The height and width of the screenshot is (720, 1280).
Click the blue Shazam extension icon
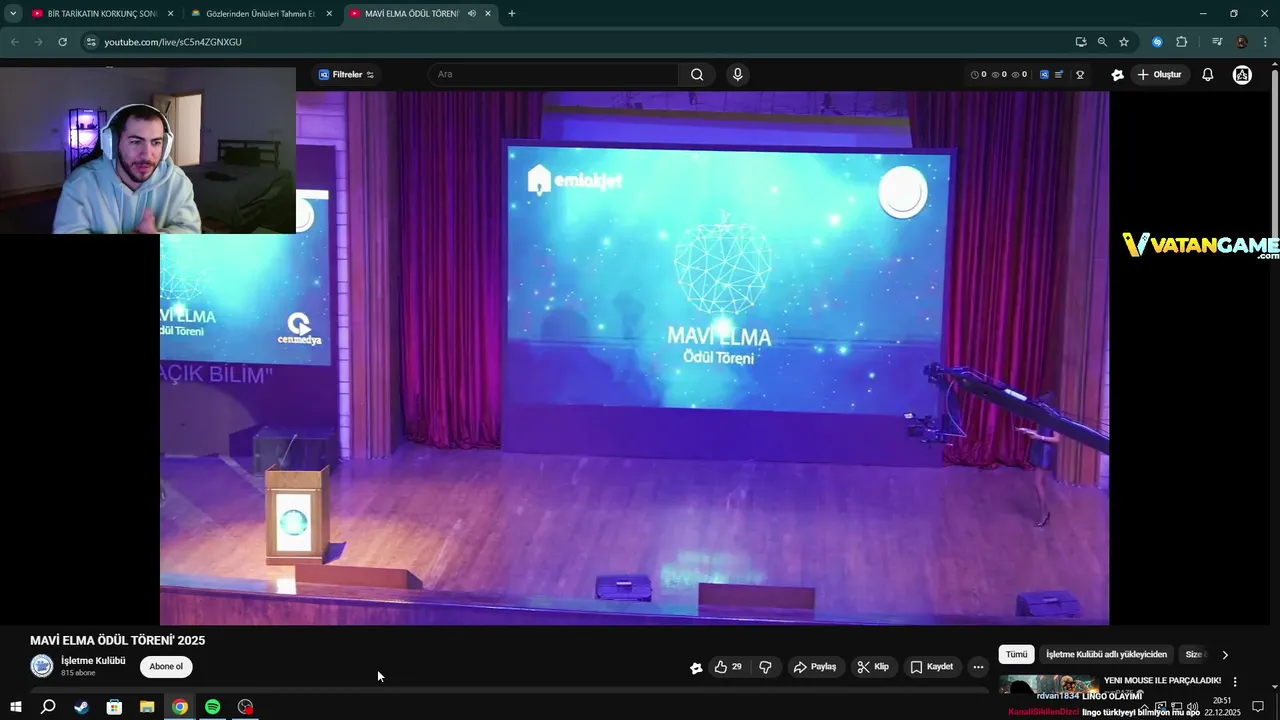tap(1157, 42)
